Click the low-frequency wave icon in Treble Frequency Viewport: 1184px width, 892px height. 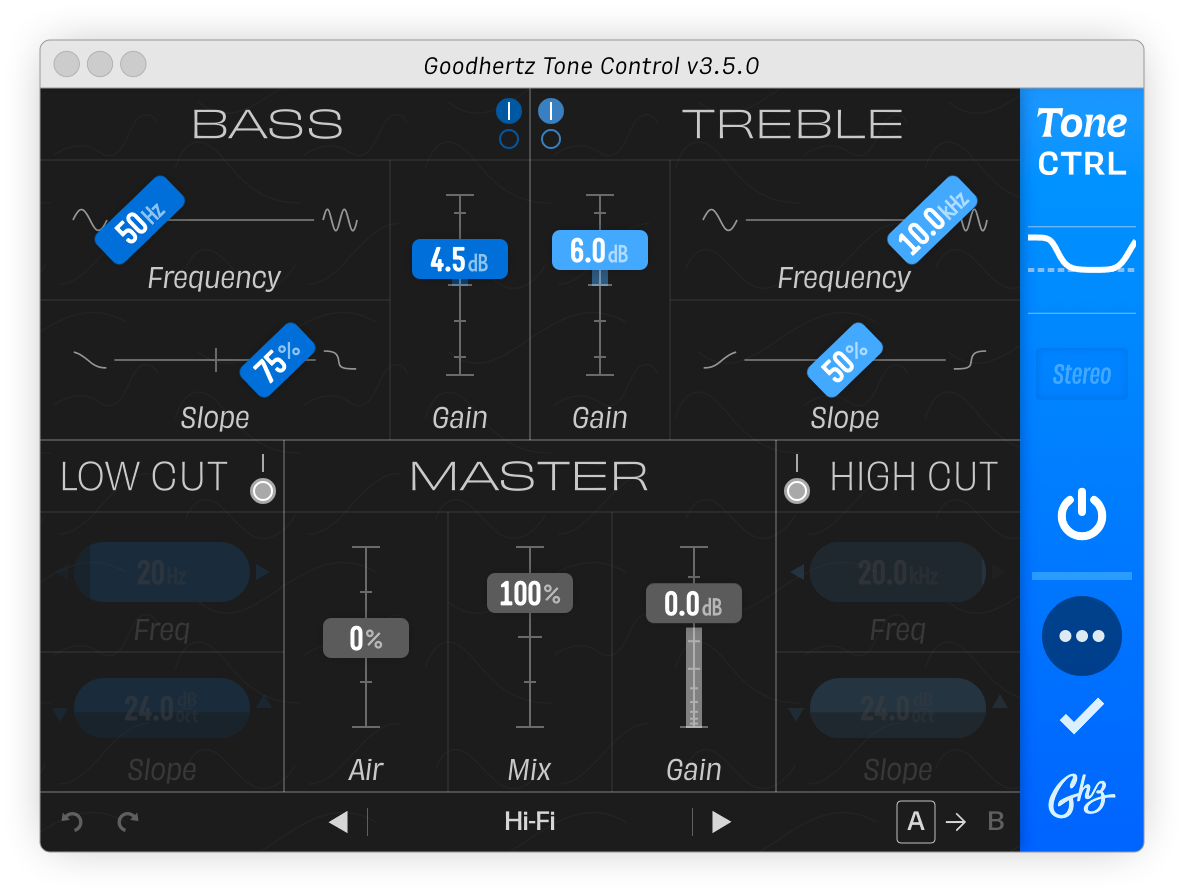[x=720, y=220]
